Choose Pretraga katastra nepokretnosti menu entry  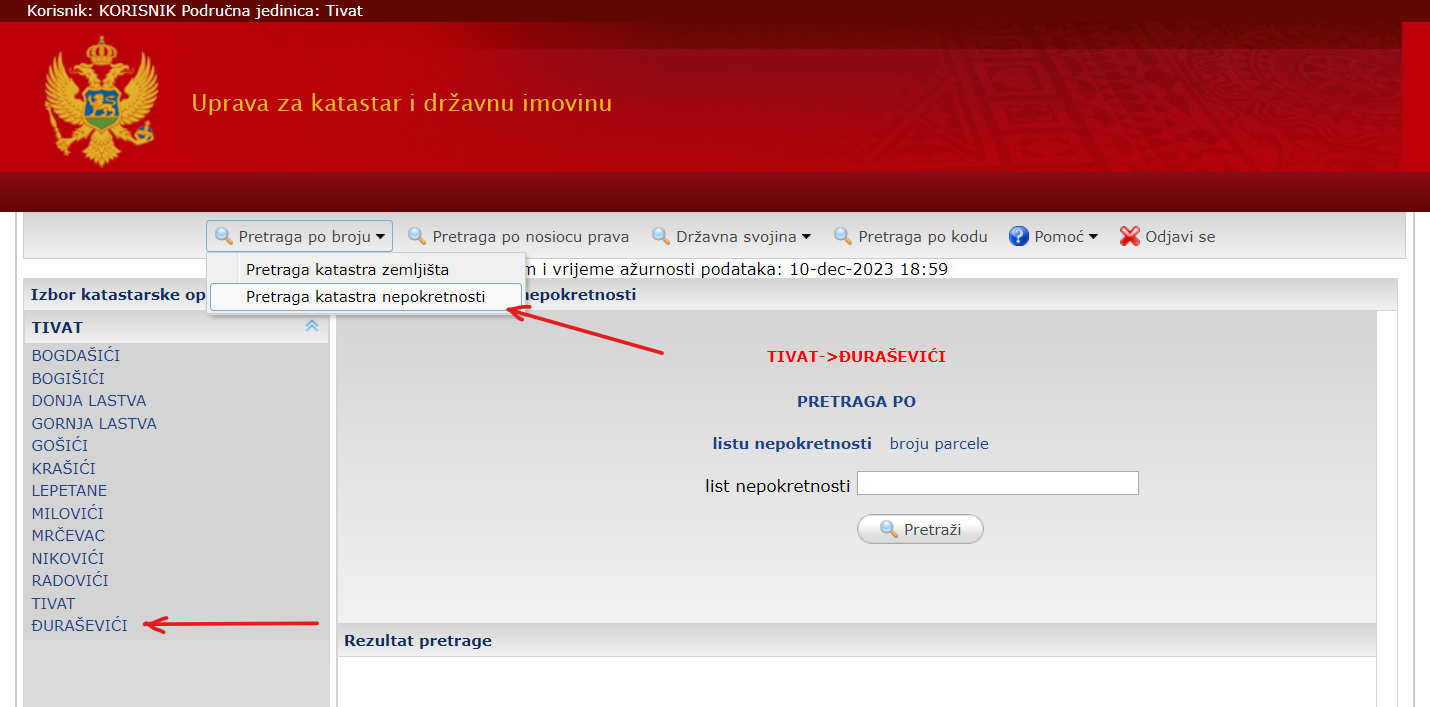point(365,297)
